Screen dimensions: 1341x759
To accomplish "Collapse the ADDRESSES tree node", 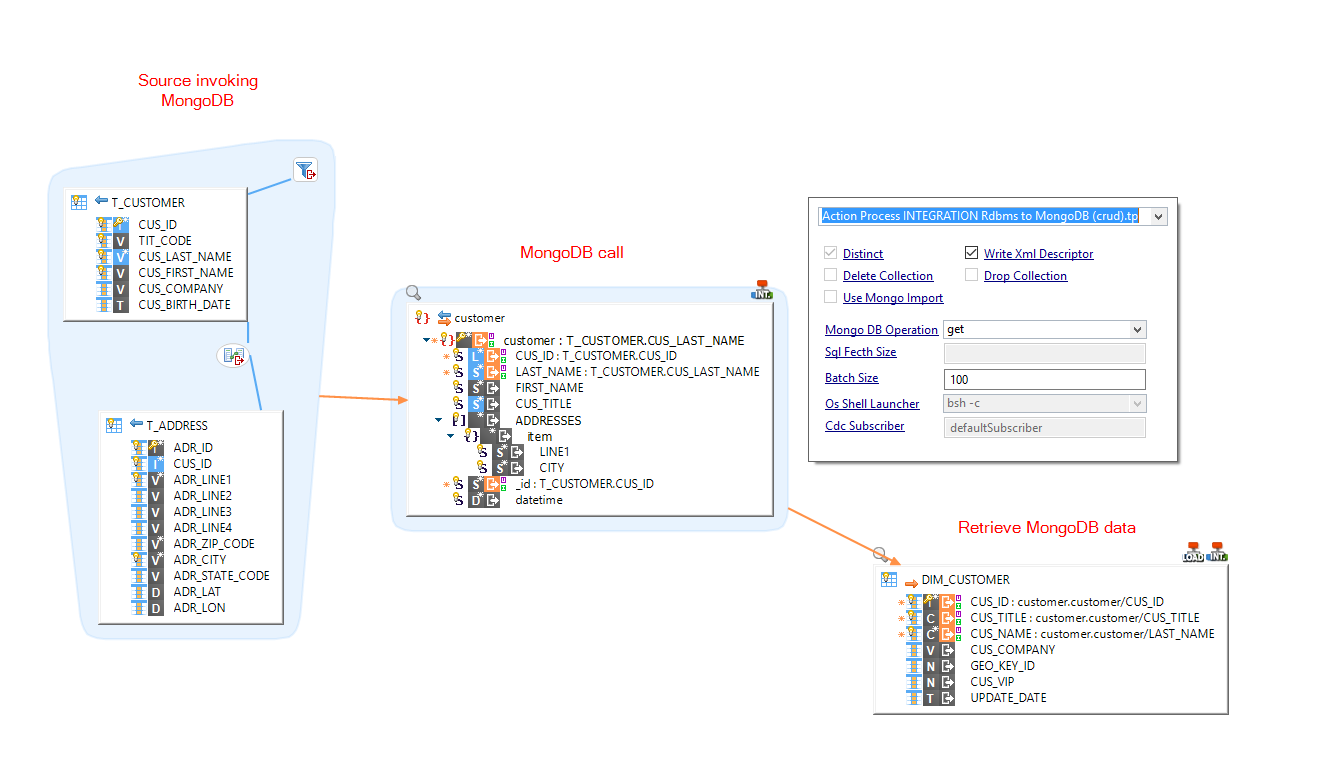I will point(437,419).
